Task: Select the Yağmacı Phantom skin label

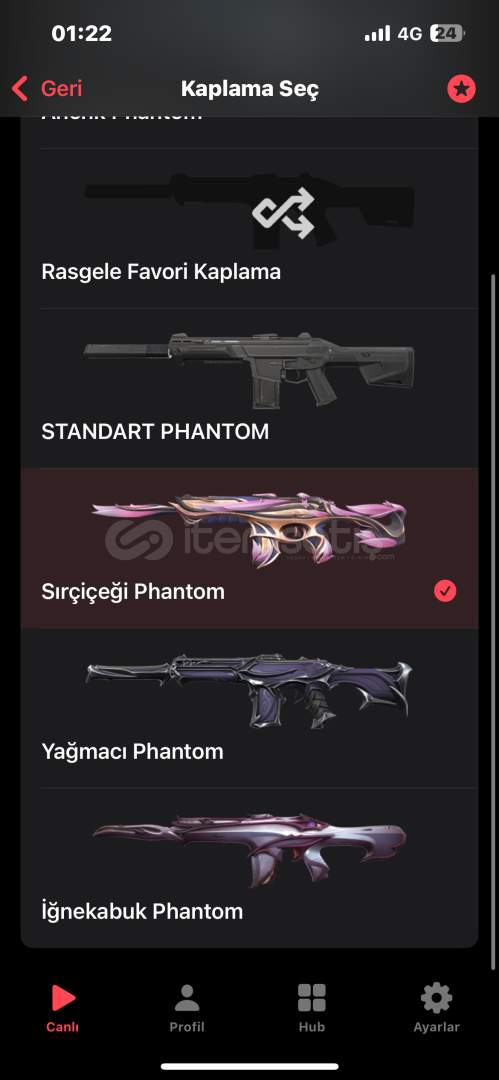Action: 132,751
